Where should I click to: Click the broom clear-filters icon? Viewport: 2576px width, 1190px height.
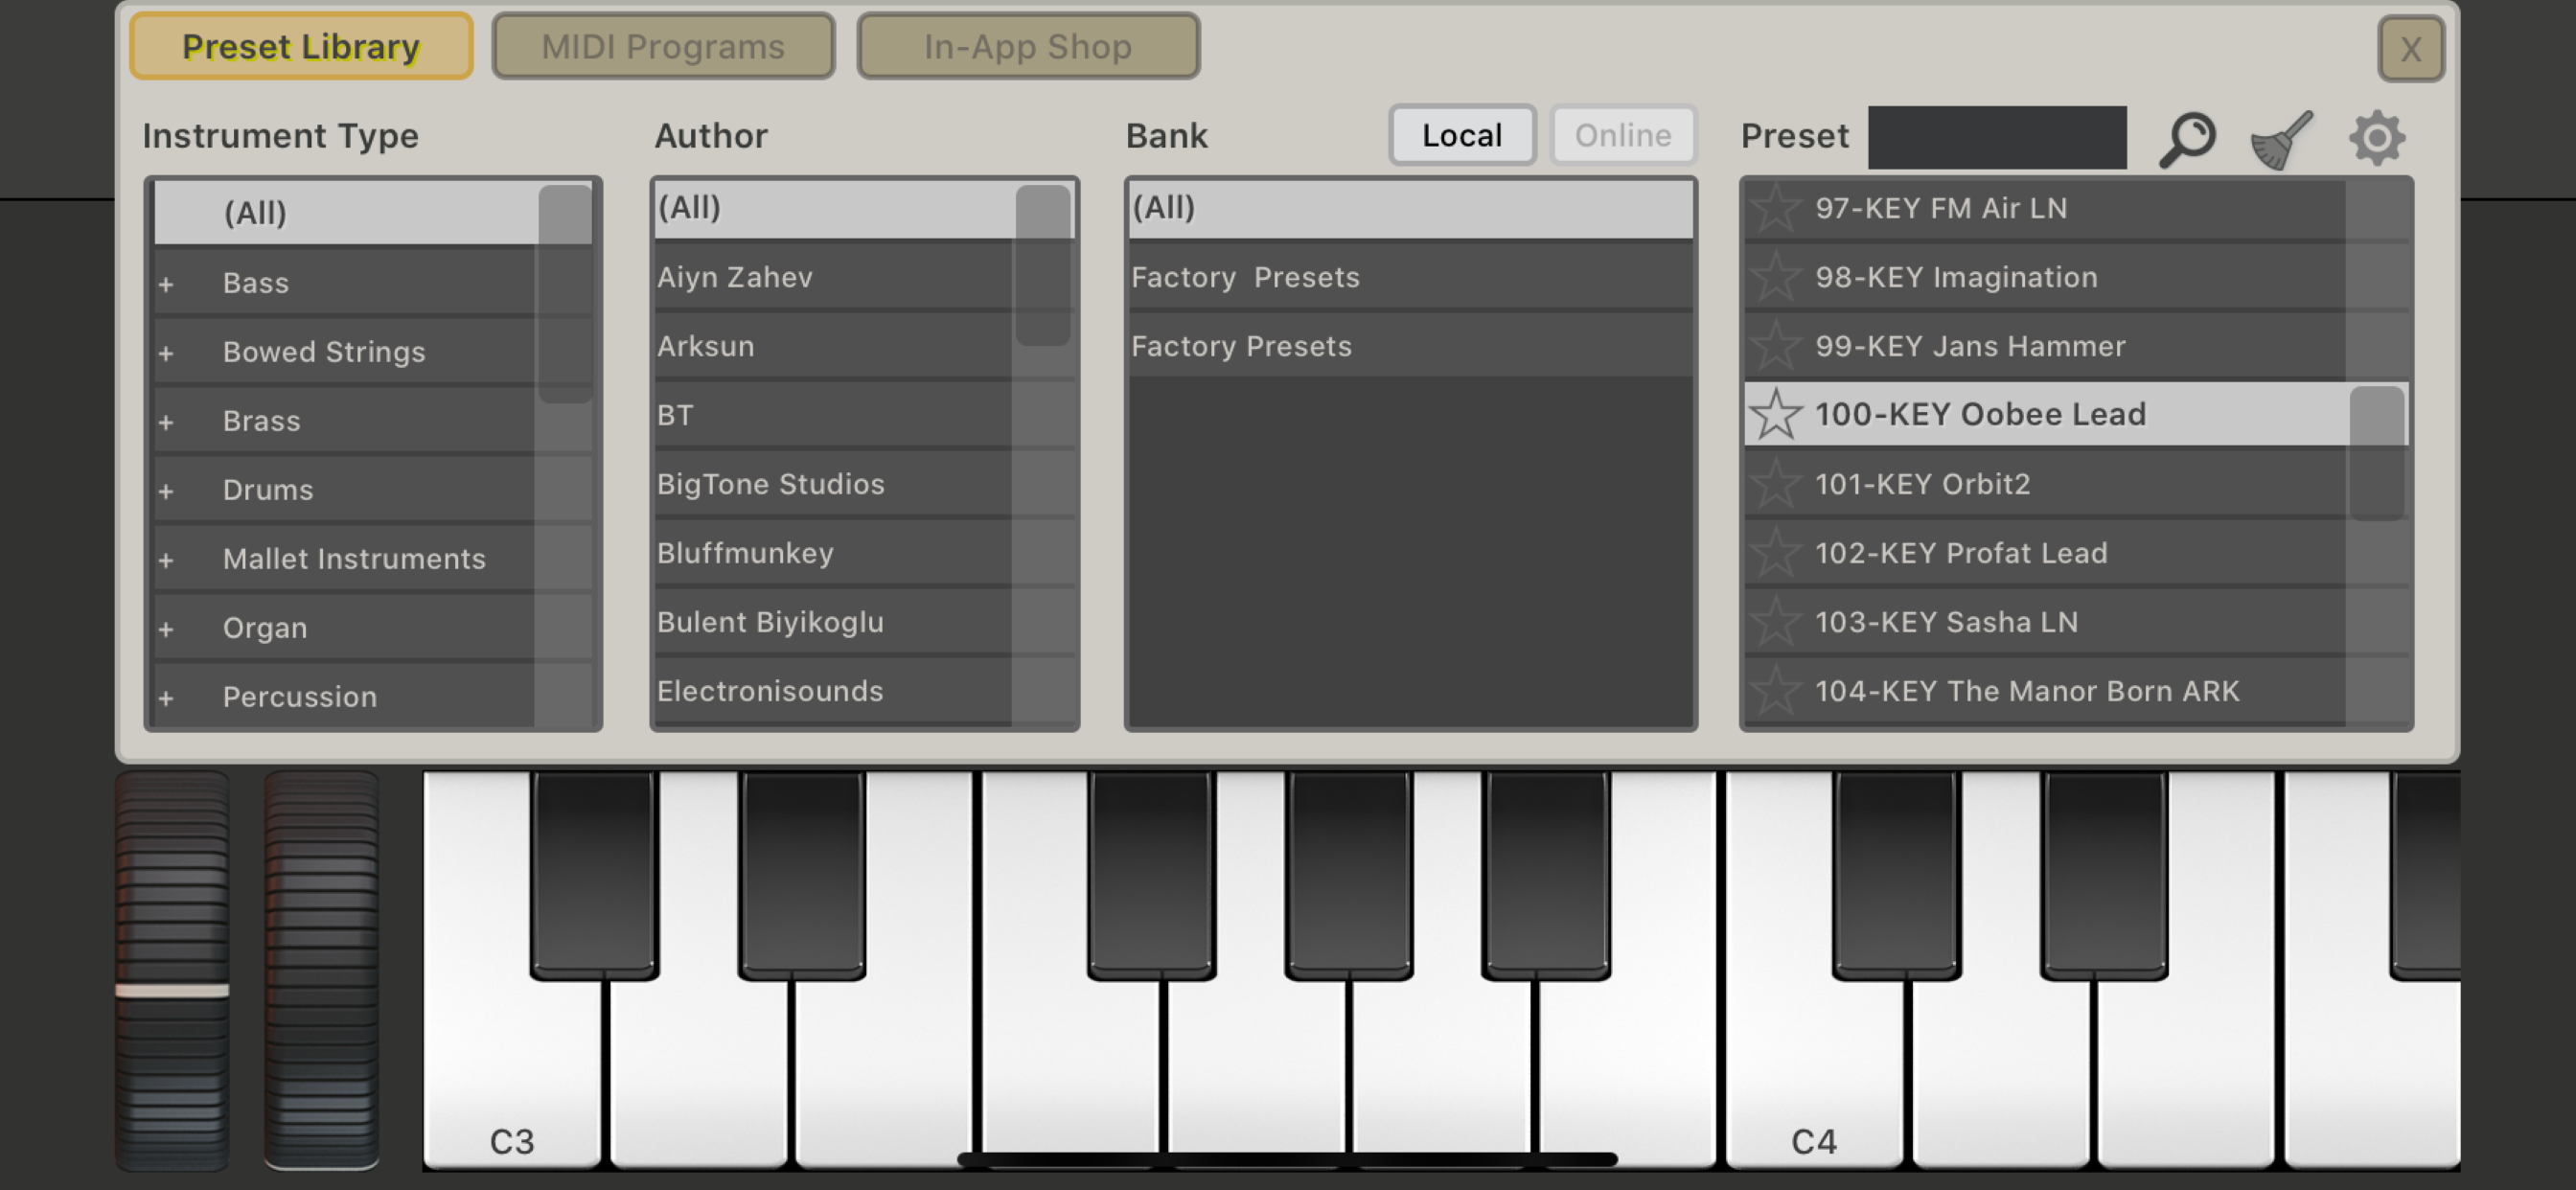coord(2281,139)
